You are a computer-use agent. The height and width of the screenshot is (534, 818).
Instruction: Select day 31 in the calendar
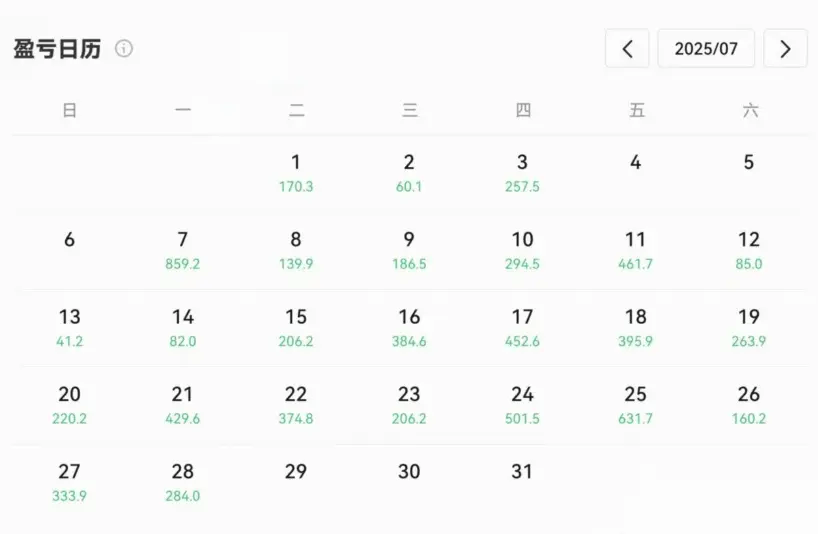coord(522,471)
